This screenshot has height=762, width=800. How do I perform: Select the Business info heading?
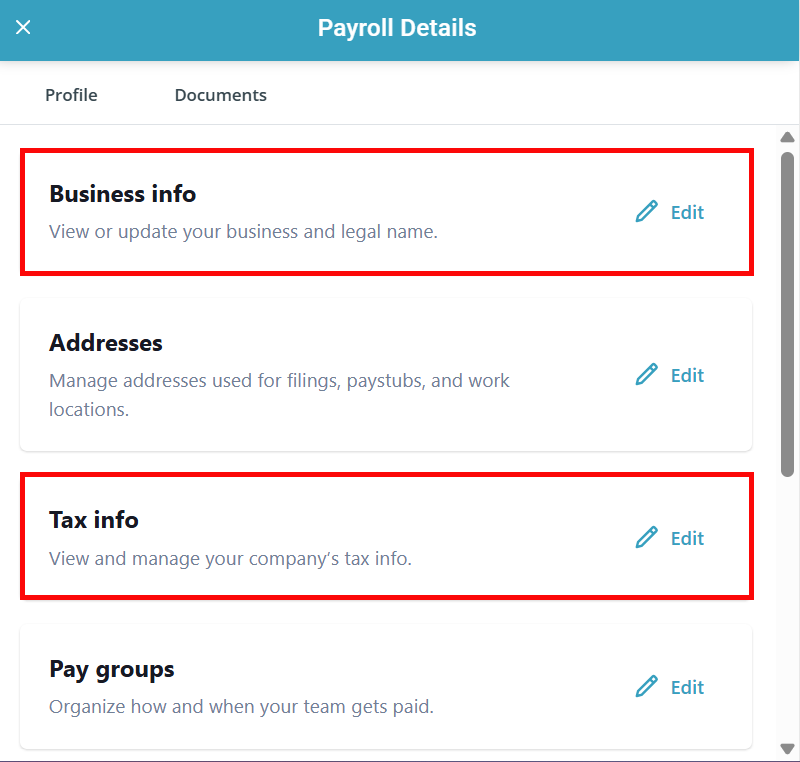[x=123, y=194]
